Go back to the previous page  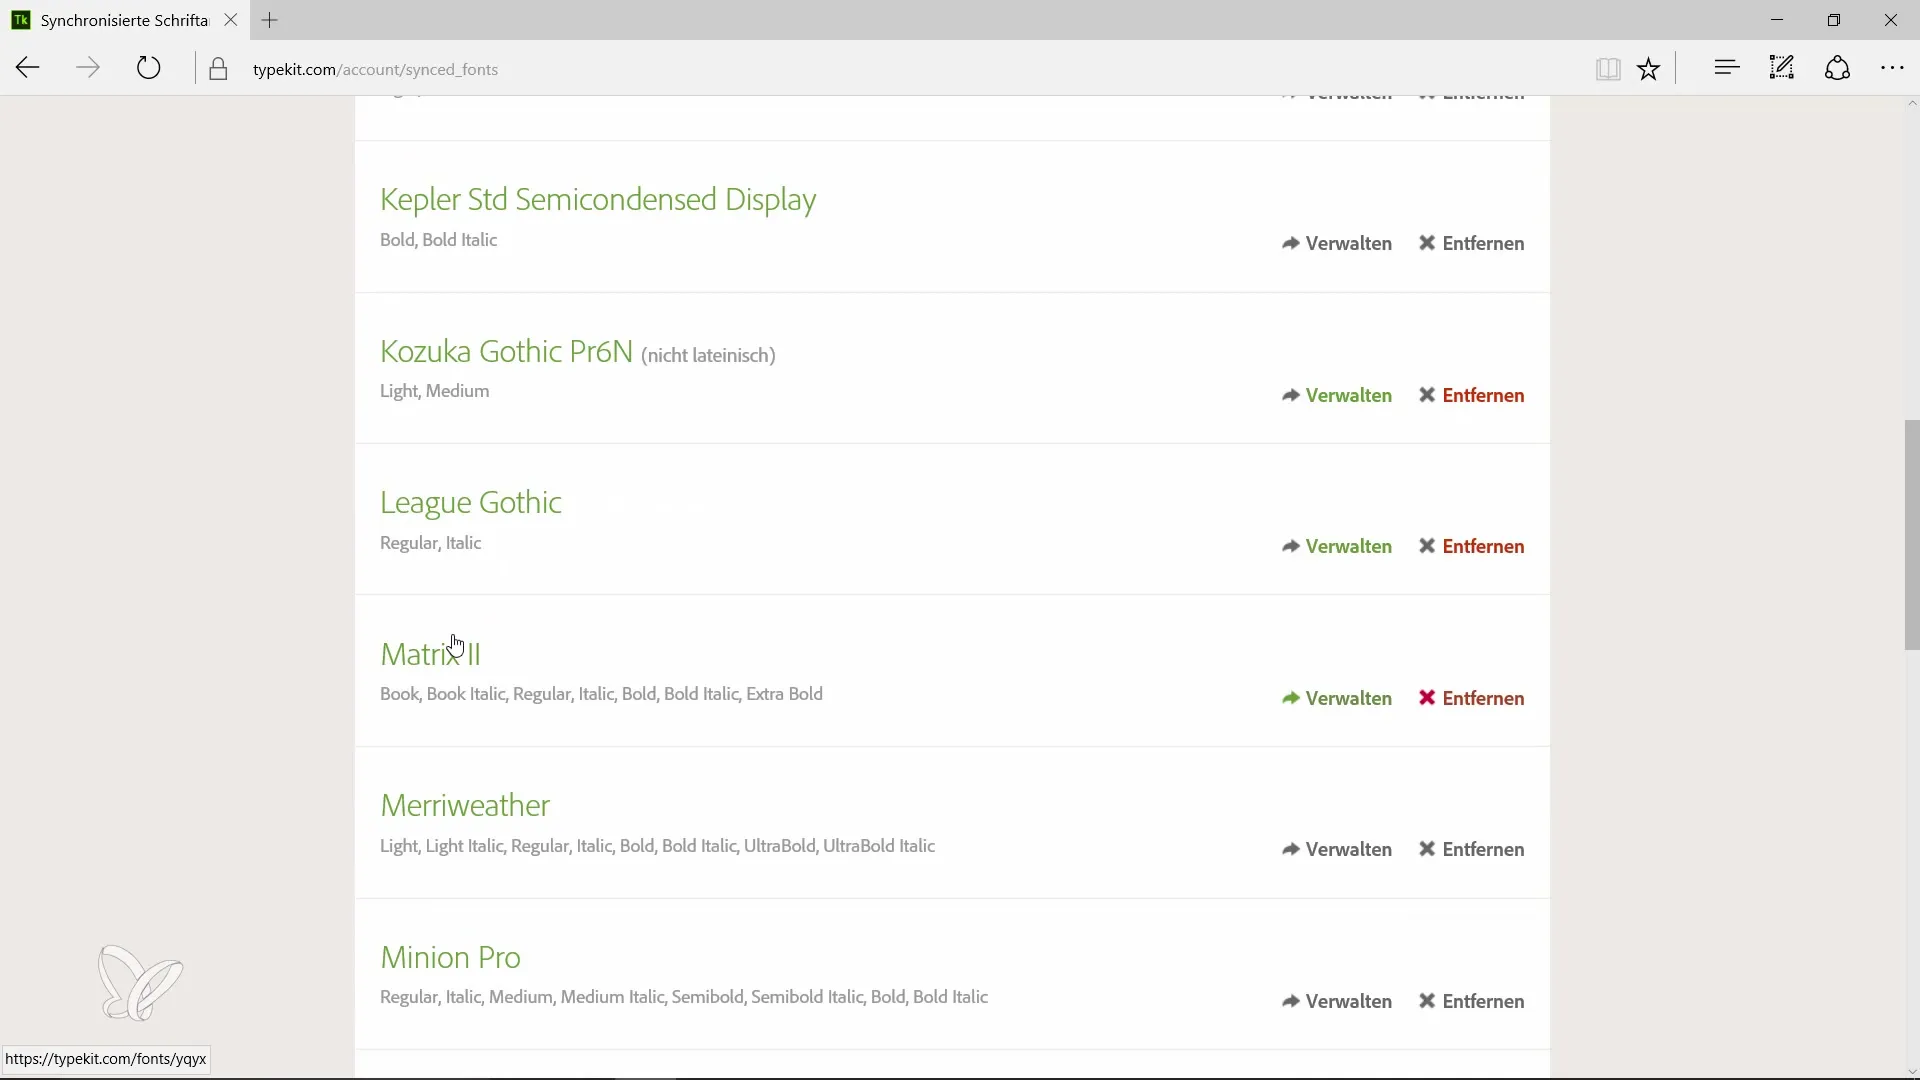pyautogui.click(x=27, y=68)
